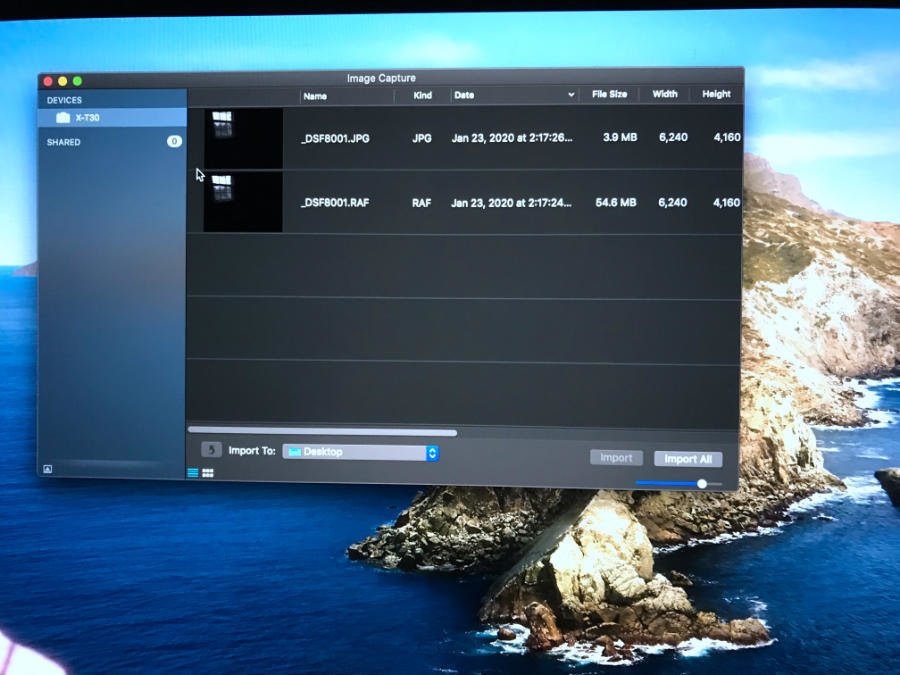Viewport: 900px width, 675px height.
Task: Select the X-T30 camera device
Action: click(87, 118)
